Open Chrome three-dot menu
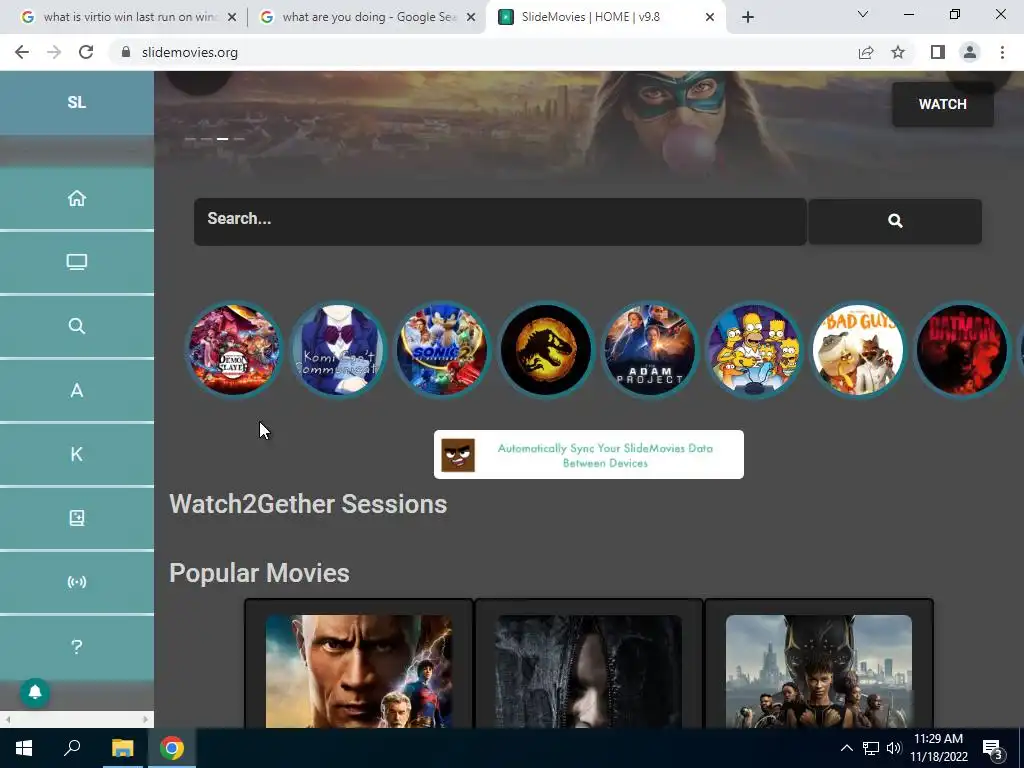 [x=1002, y=52]
